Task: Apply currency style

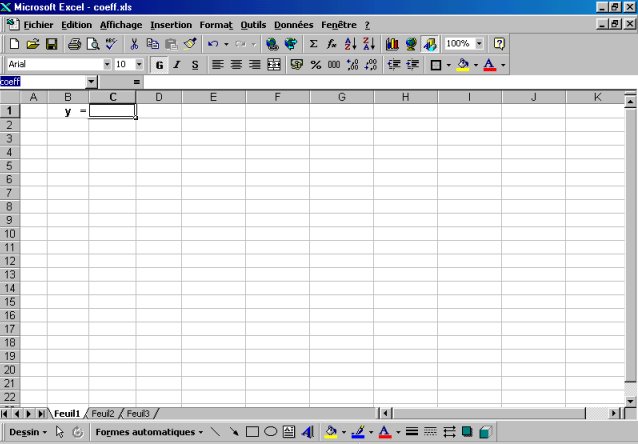Action: (297, 65)
